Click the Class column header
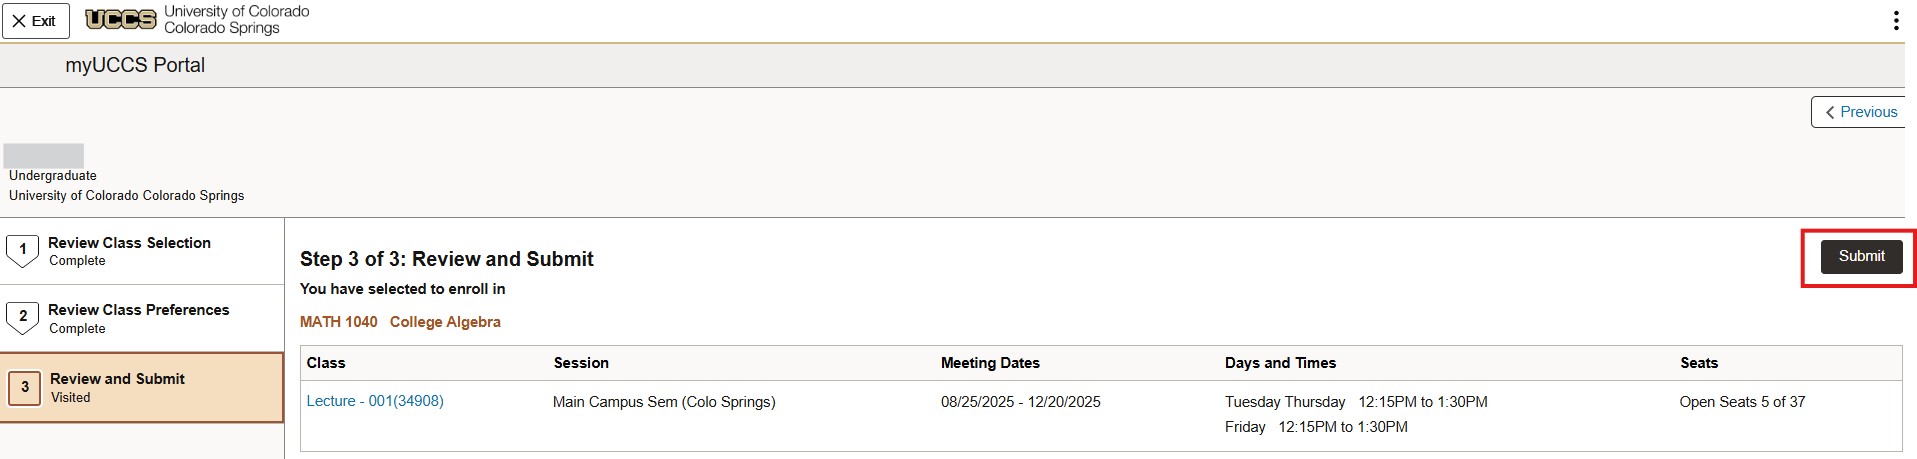The height and width of the screenshot is (459, 1917). coord(326,363)
